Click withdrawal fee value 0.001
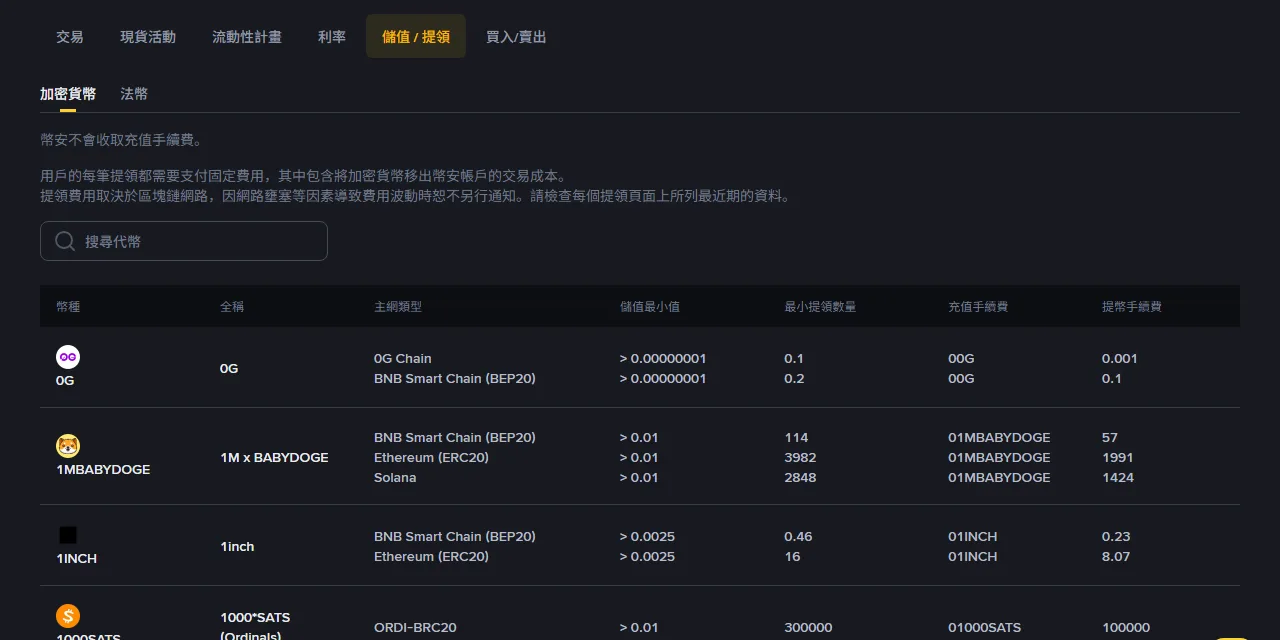The image size is (1280, 640). [x=1120, y=359]
